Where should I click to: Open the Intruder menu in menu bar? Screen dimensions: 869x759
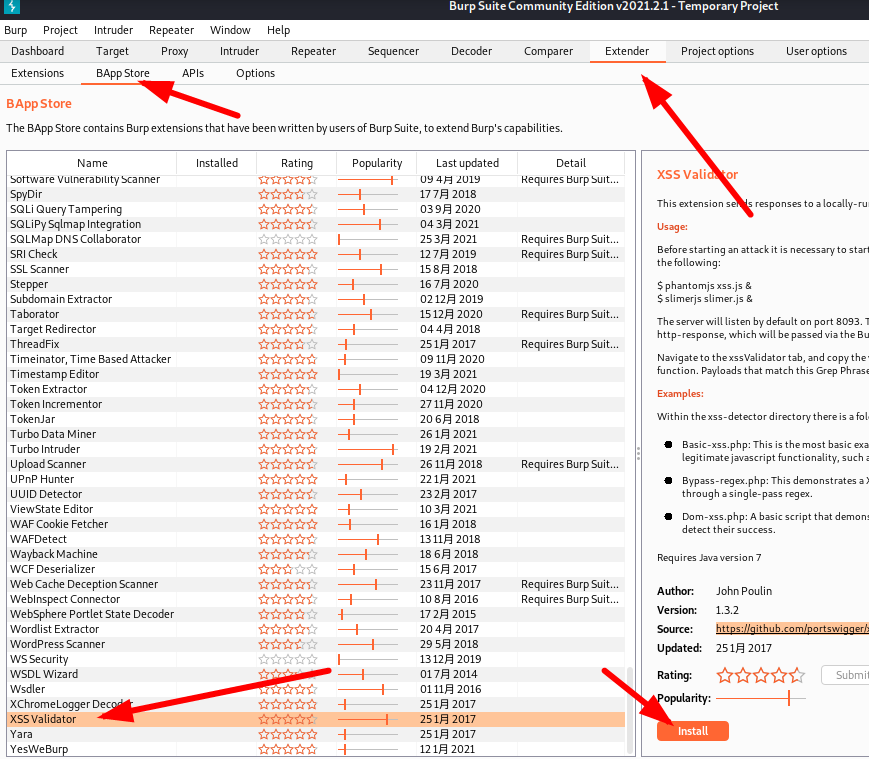tap(113, 30)
